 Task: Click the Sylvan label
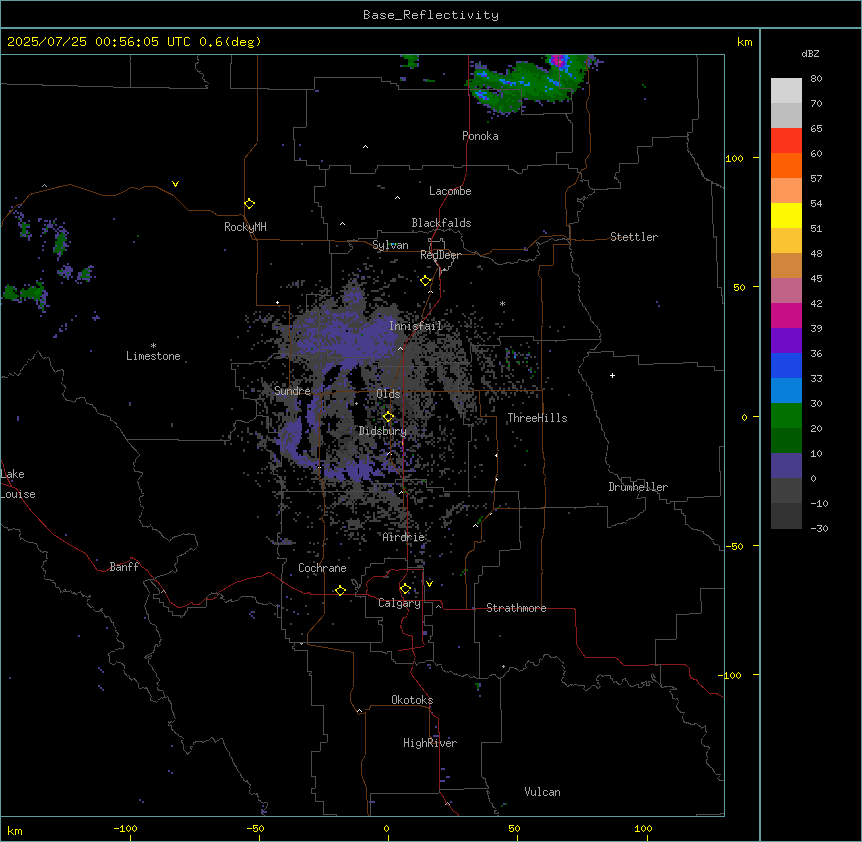[390, 245]
